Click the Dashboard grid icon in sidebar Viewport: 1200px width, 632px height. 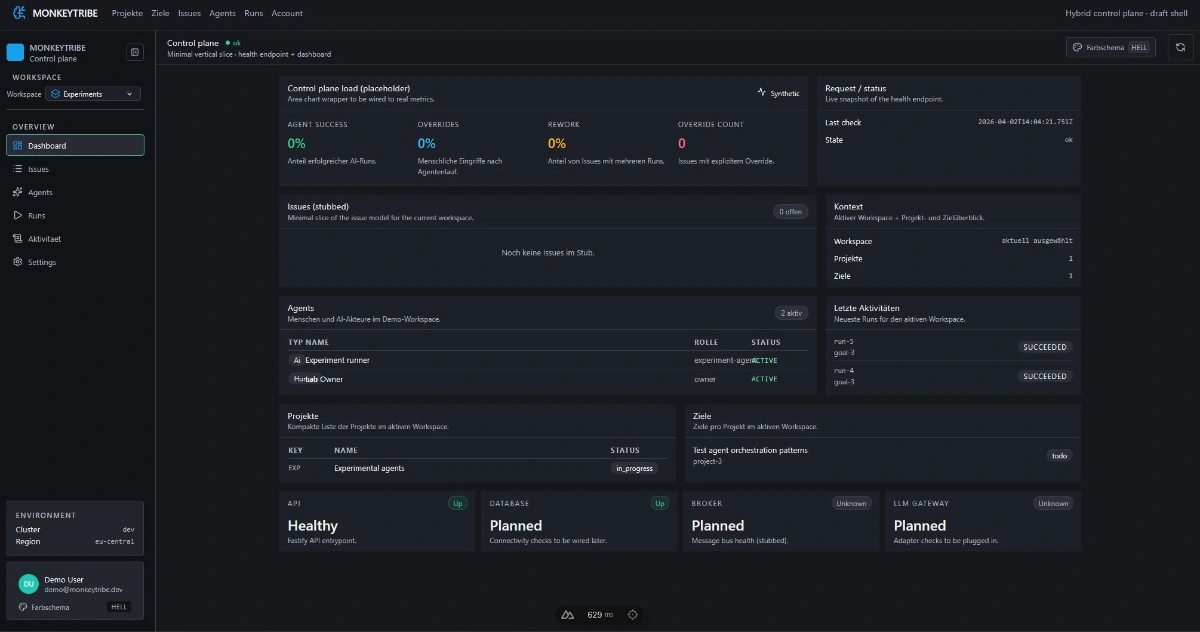(x=18, y=146)
